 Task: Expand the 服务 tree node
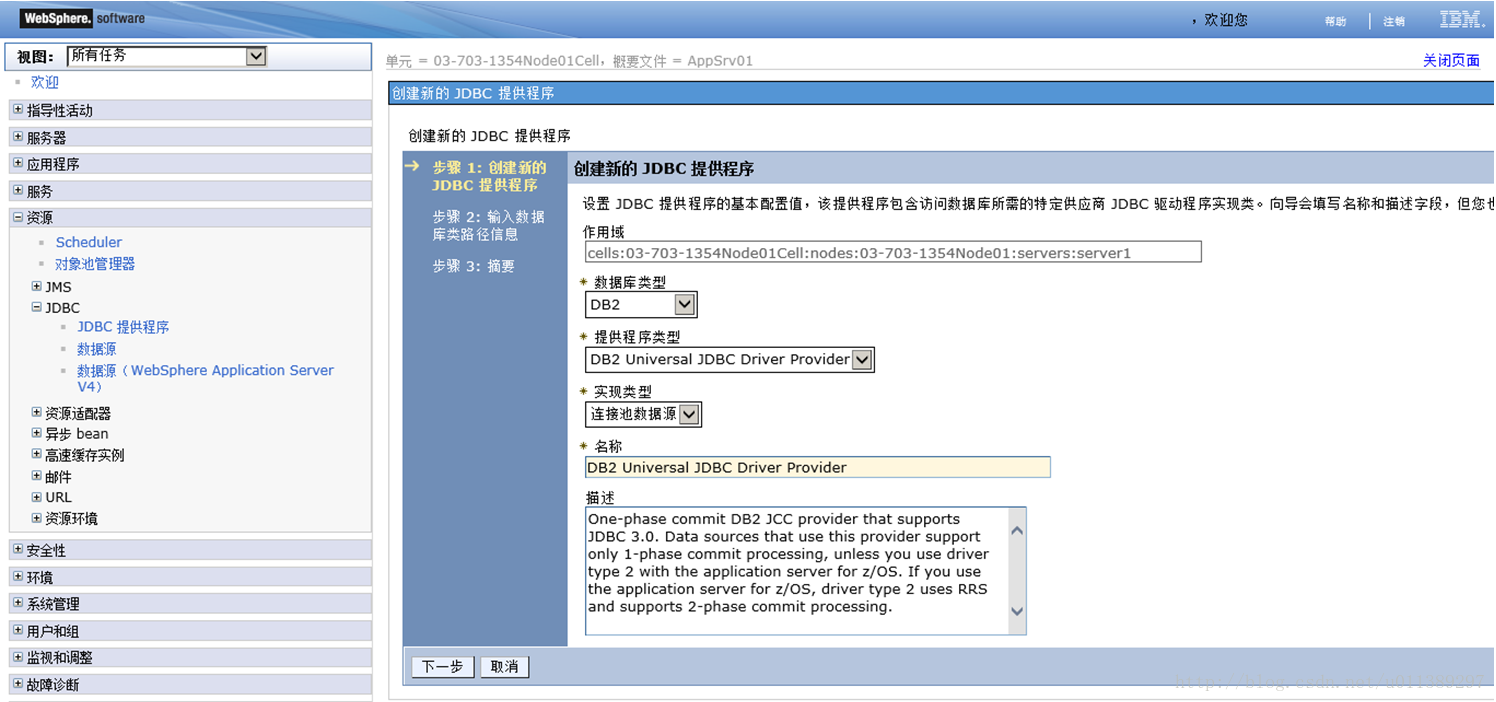point(18,190)
